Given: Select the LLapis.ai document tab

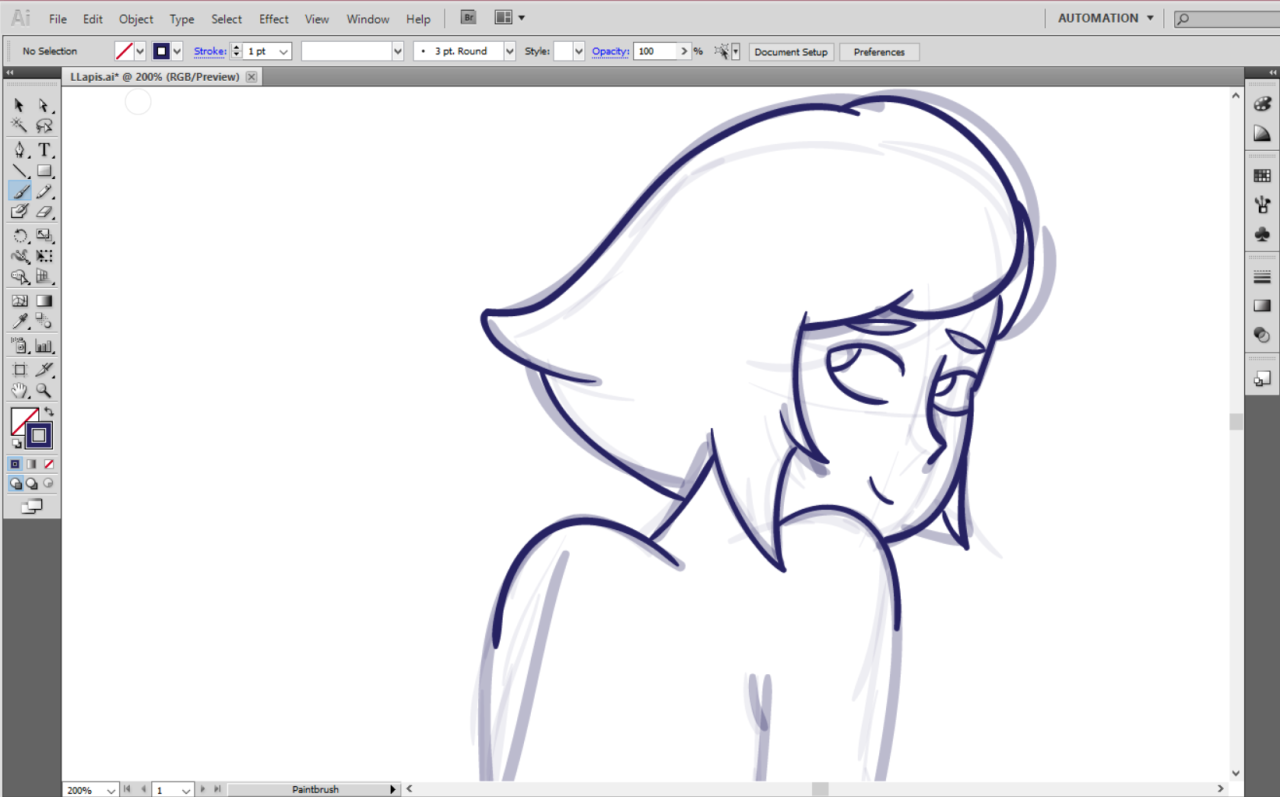Looking at the screenshot, I should tap(154, 77).
